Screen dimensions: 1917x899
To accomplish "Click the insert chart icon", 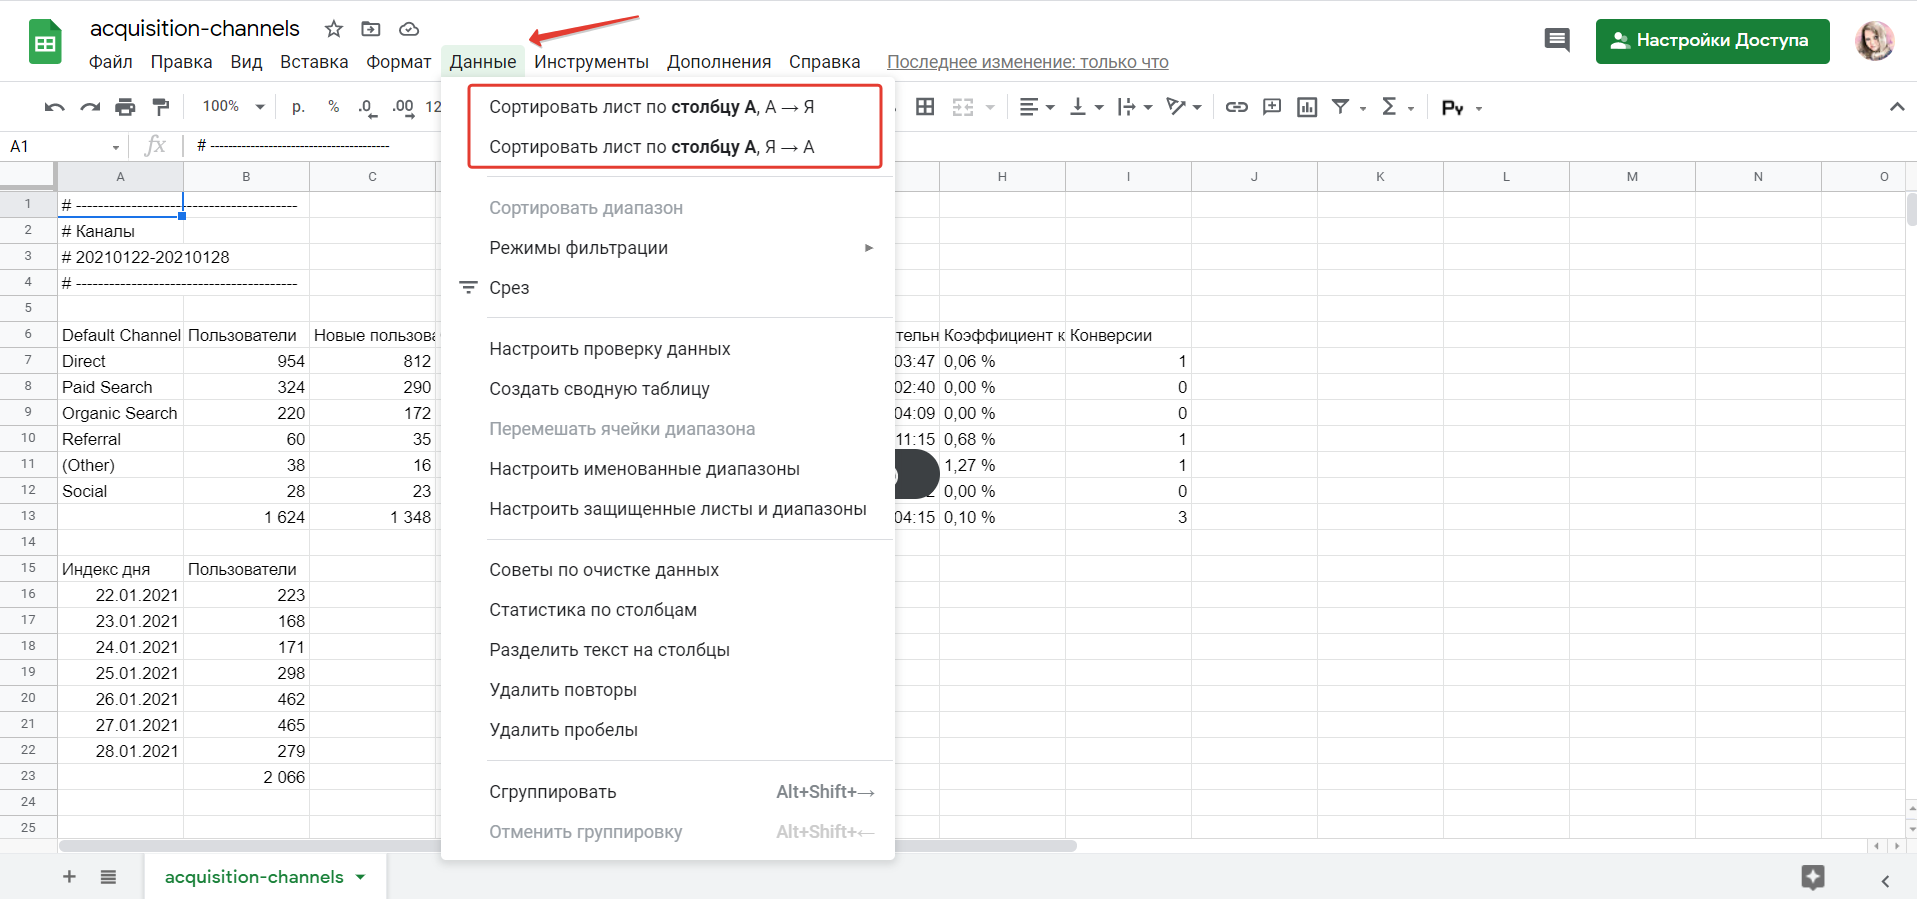I will coord(1307,107).
